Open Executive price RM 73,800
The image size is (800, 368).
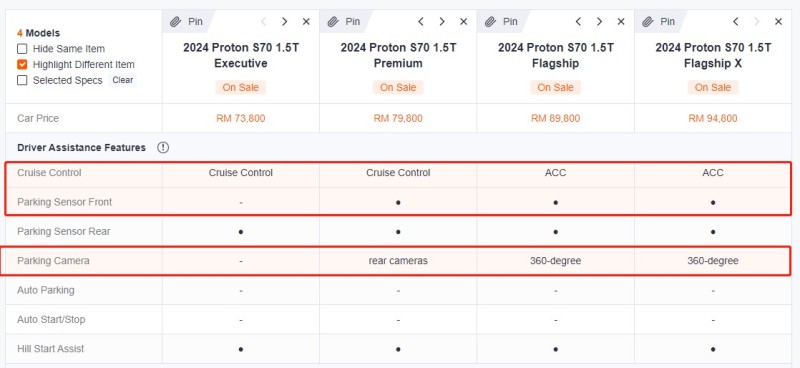241,118
